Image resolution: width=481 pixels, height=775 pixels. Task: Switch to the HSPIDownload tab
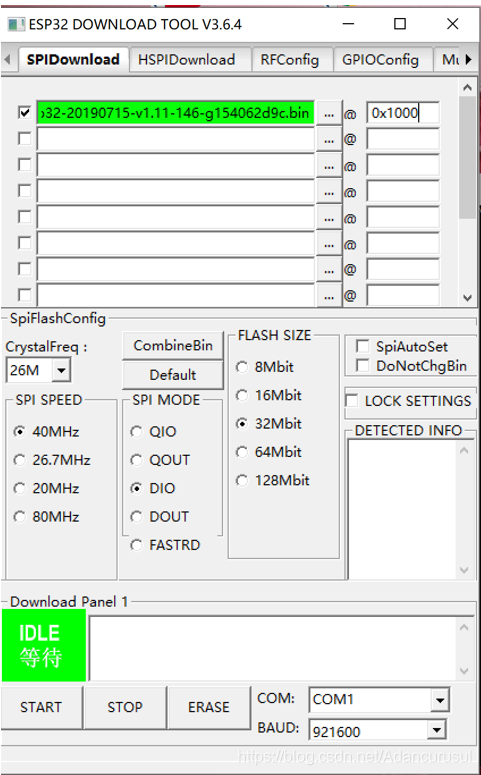point(186,60)
